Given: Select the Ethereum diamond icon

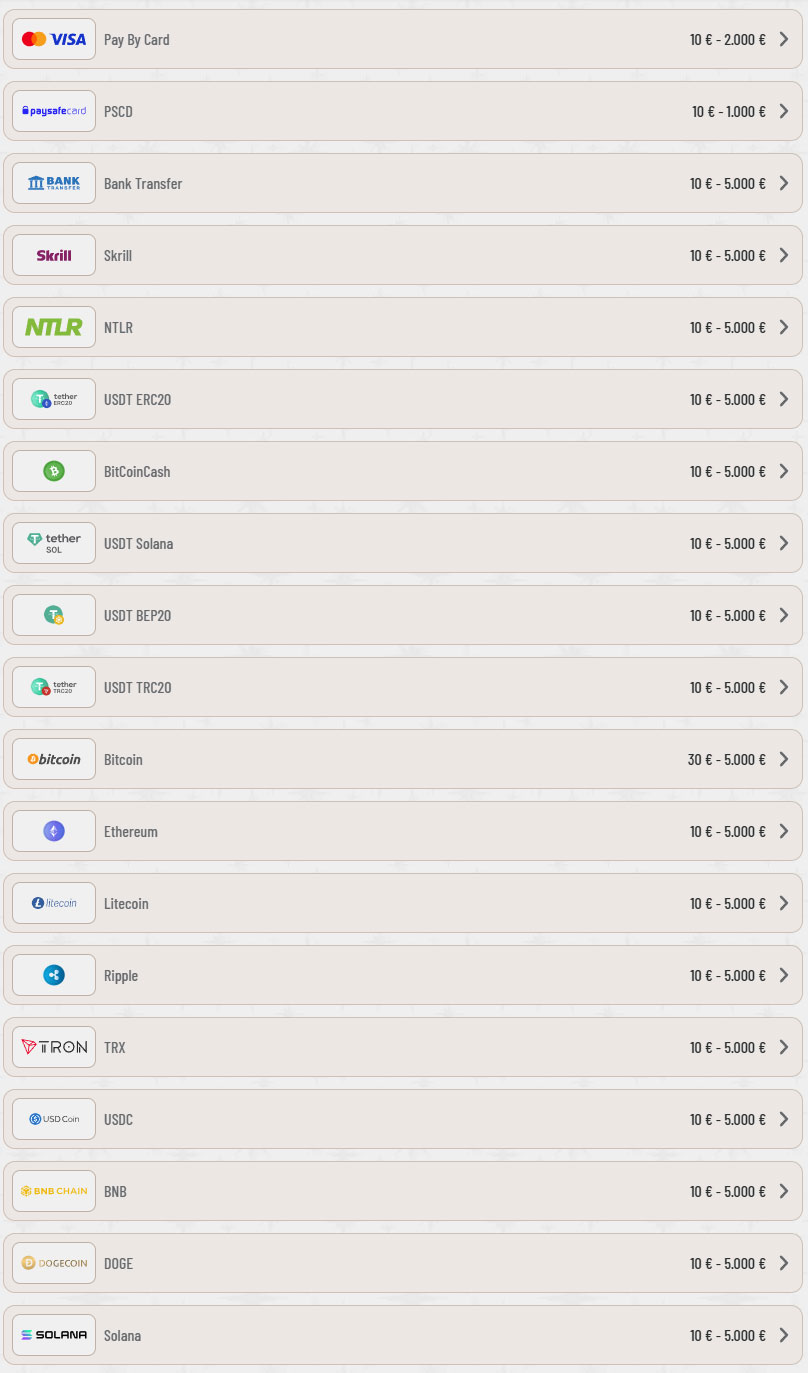Looking at the screenshot, I should coord(54,831).
